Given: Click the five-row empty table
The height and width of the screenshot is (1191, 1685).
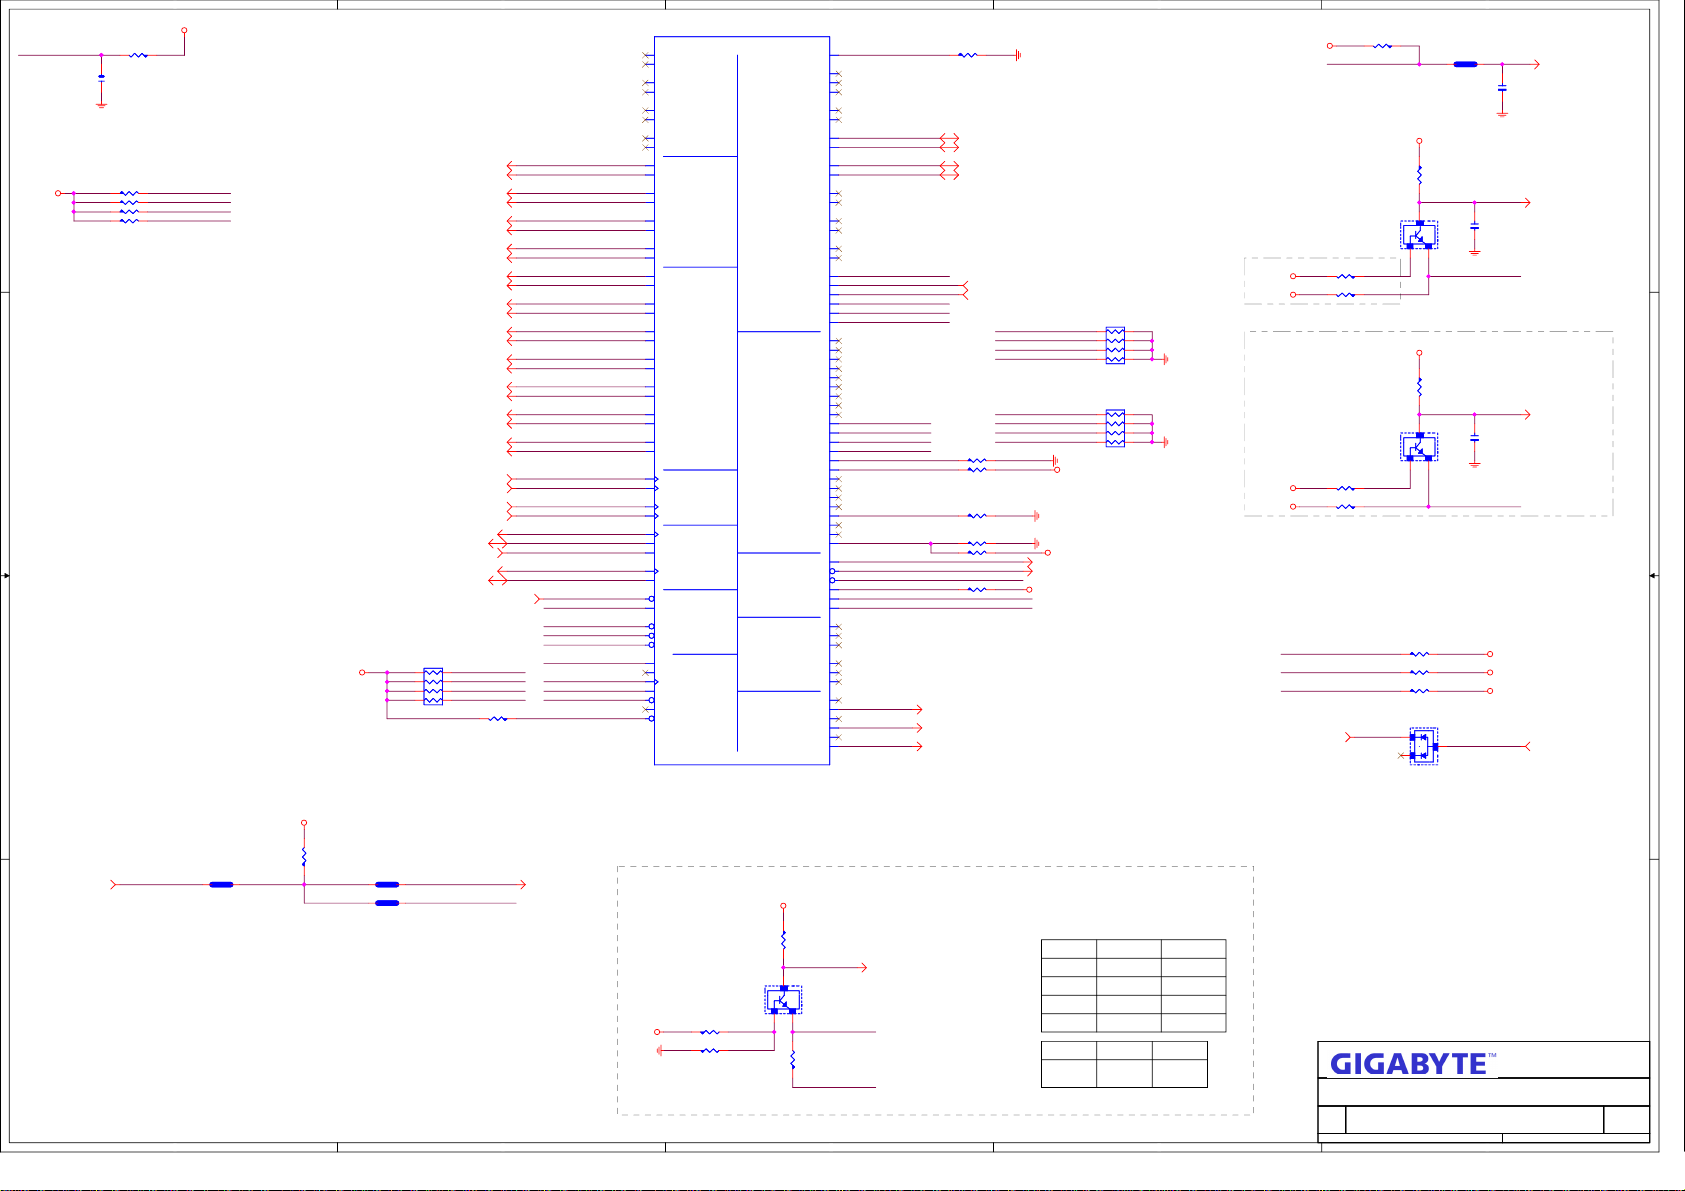Looking at the screenshot, I should coord(1133,986).
